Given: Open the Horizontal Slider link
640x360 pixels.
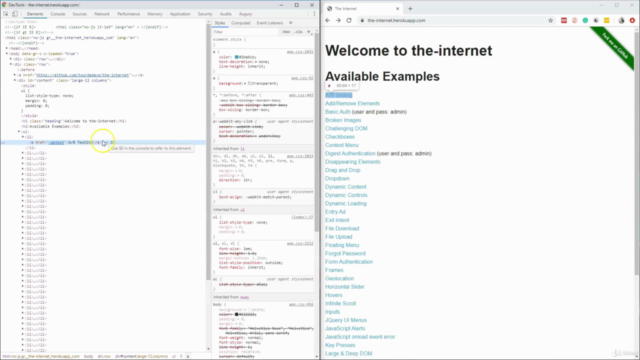Looking at the screenshot, I should pyautogui.click(x=345, y=287).
